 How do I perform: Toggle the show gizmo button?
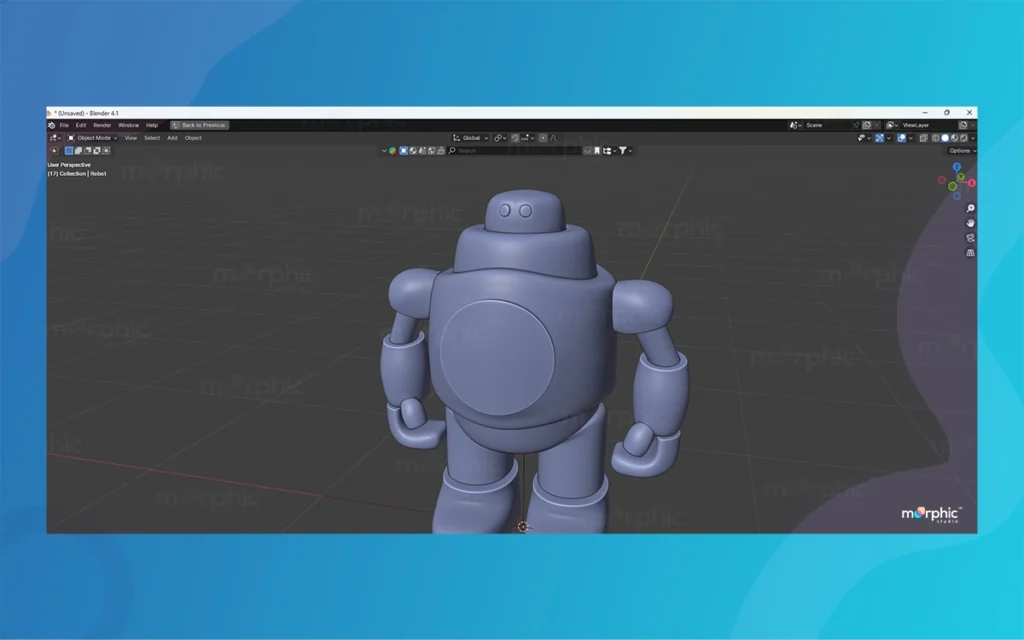point(879,138)
